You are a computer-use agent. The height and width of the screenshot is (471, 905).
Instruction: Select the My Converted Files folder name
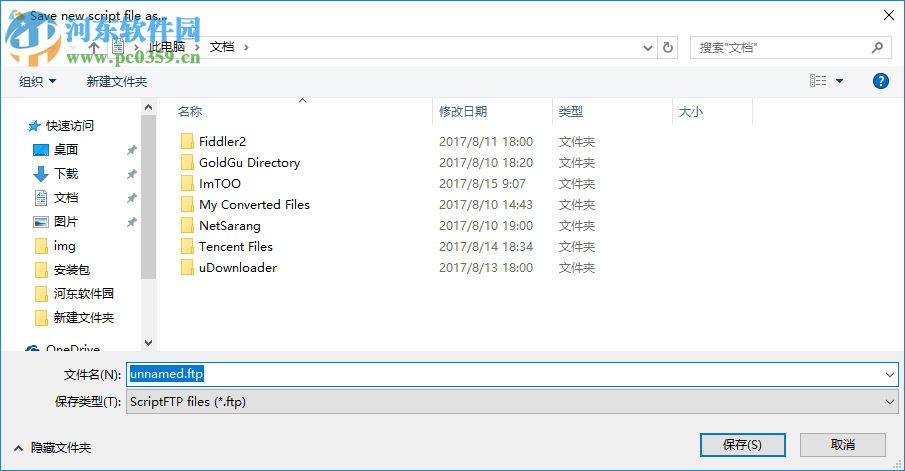(254, 205)
